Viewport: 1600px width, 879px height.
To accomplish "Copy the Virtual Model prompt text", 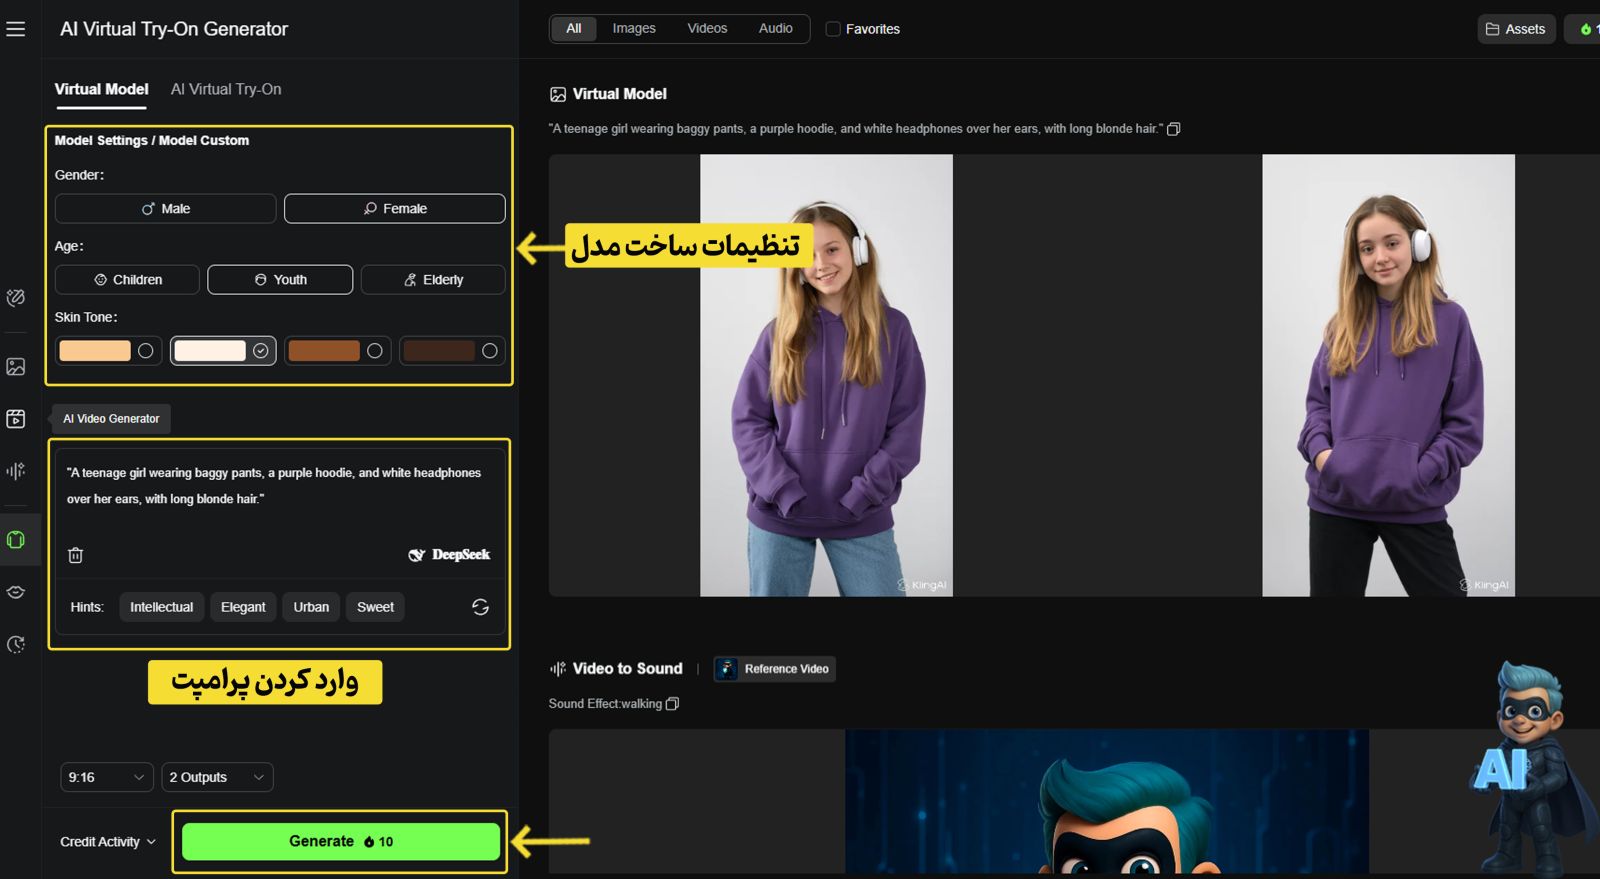I will pos(1174,129).
